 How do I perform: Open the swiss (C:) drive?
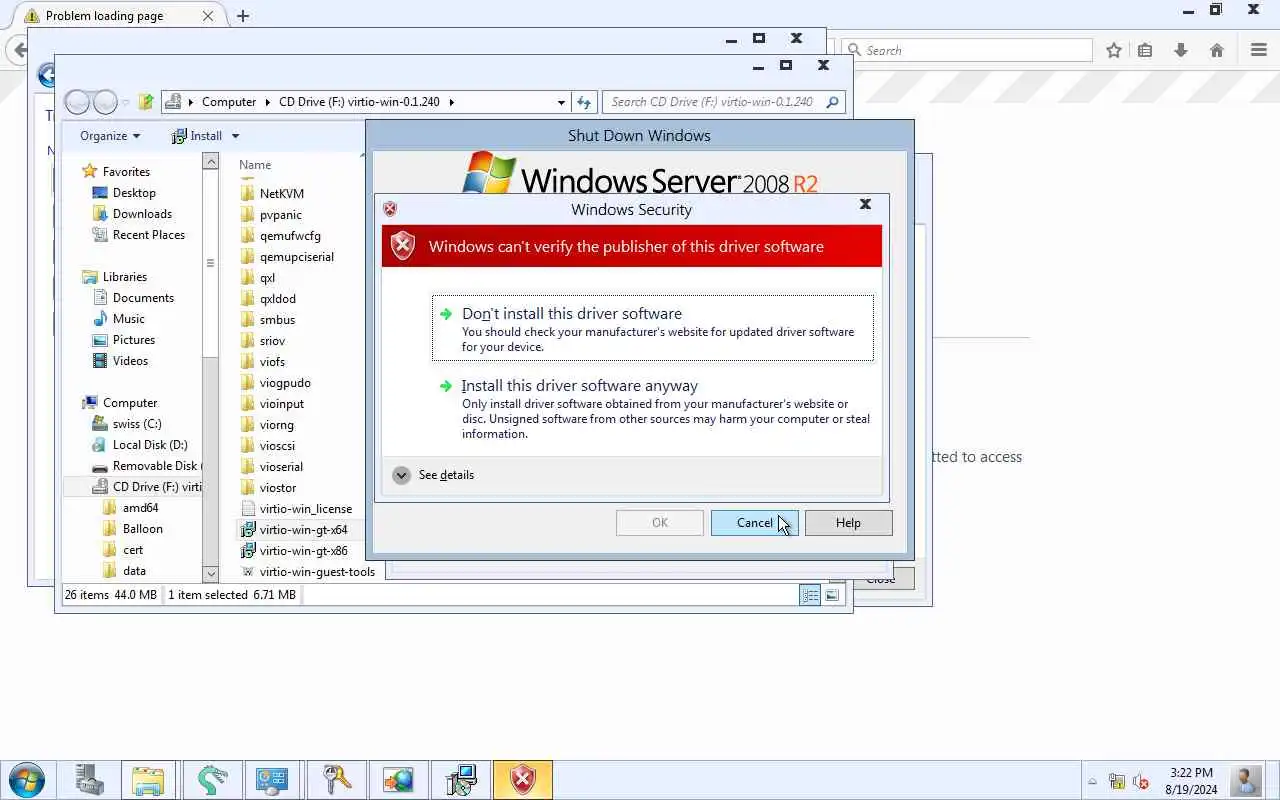137,424
